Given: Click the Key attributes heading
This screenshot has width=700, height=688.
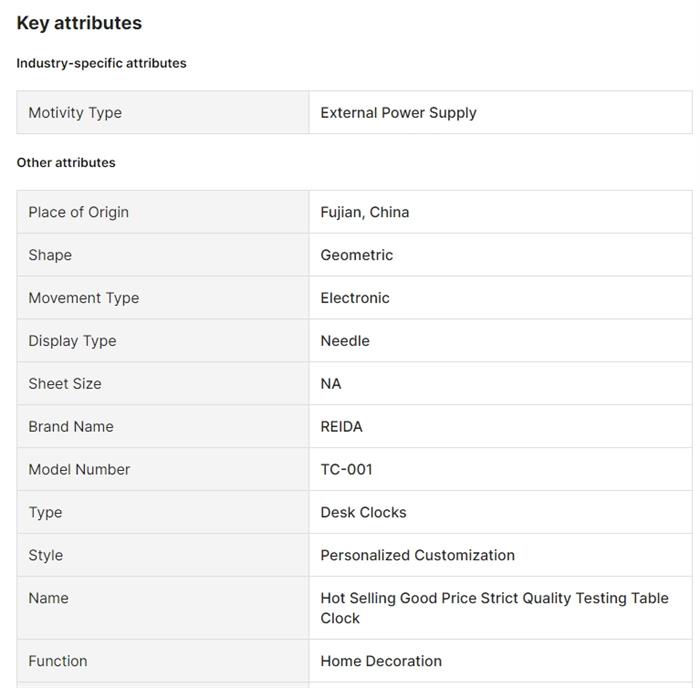Looking at the screenshot, I should point(79,23).
